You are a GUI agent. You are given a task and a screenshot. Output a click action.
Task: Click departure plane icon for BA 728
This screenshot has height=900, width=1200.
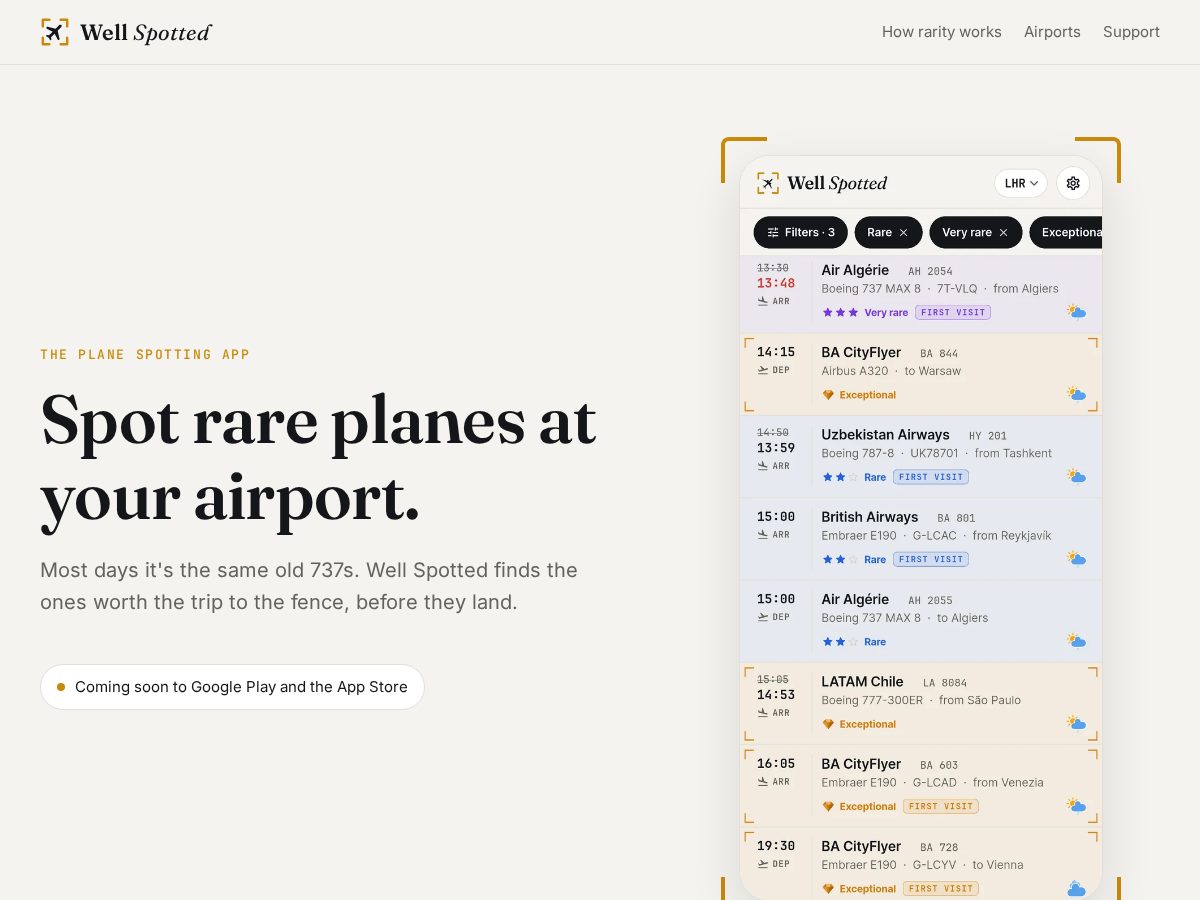(x=763, y=864)
